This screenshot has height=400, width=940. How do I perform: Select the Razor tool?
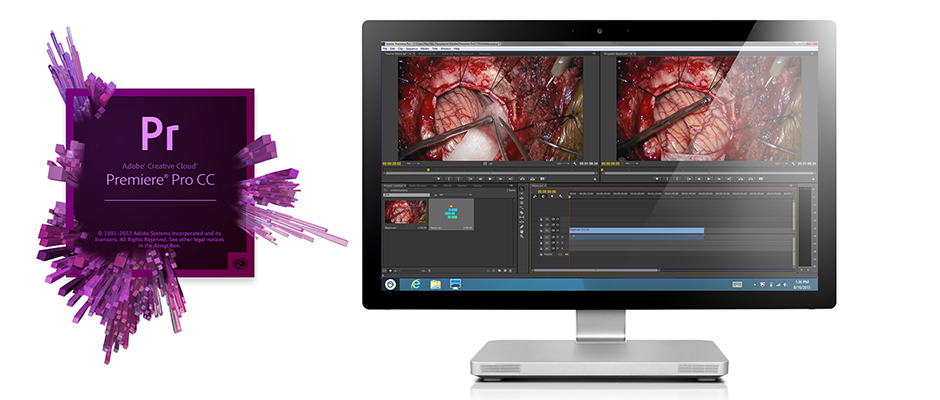pos(522,212)
